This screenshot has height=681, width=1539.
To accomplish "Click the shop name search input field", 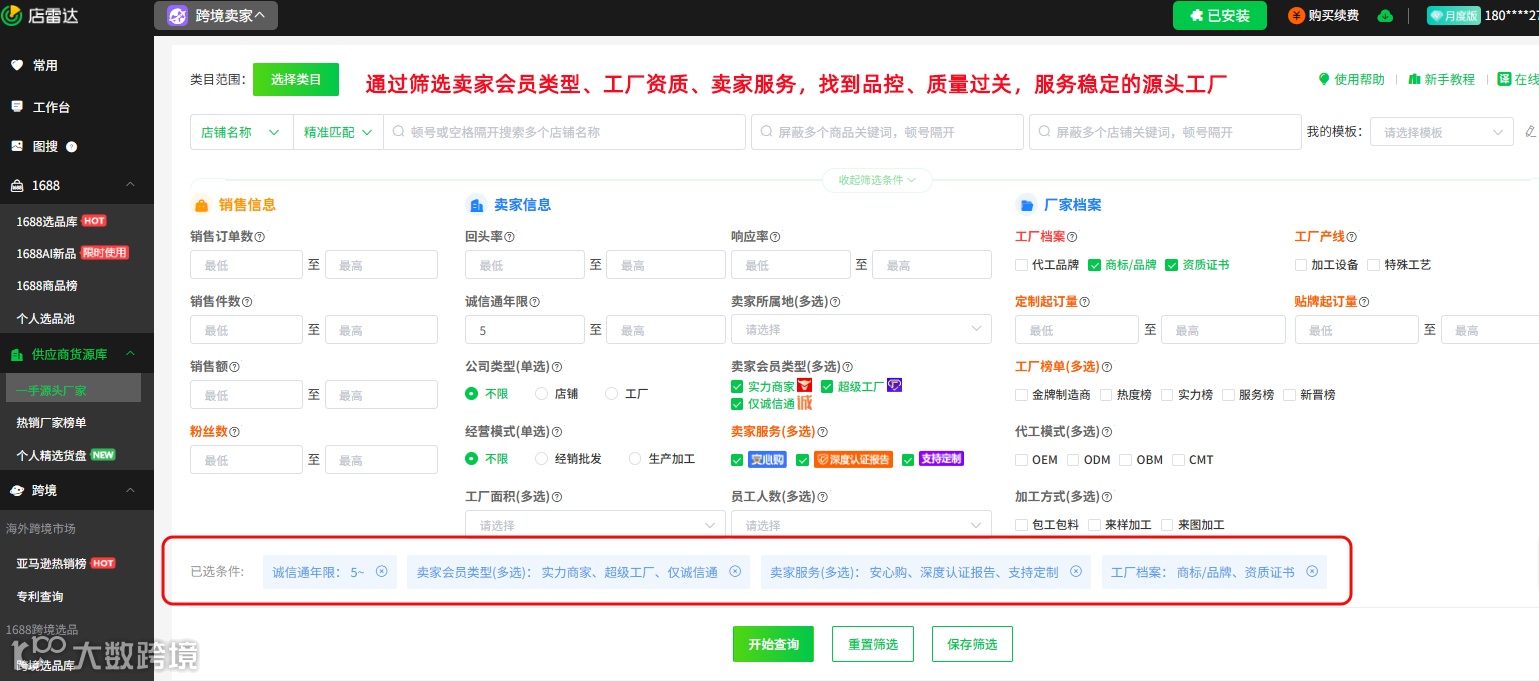I will coord(565,132).
